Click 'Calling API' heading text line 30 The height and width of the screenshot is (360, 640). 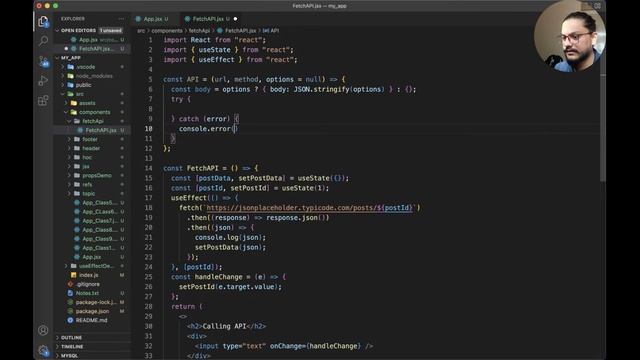(224, 326)
